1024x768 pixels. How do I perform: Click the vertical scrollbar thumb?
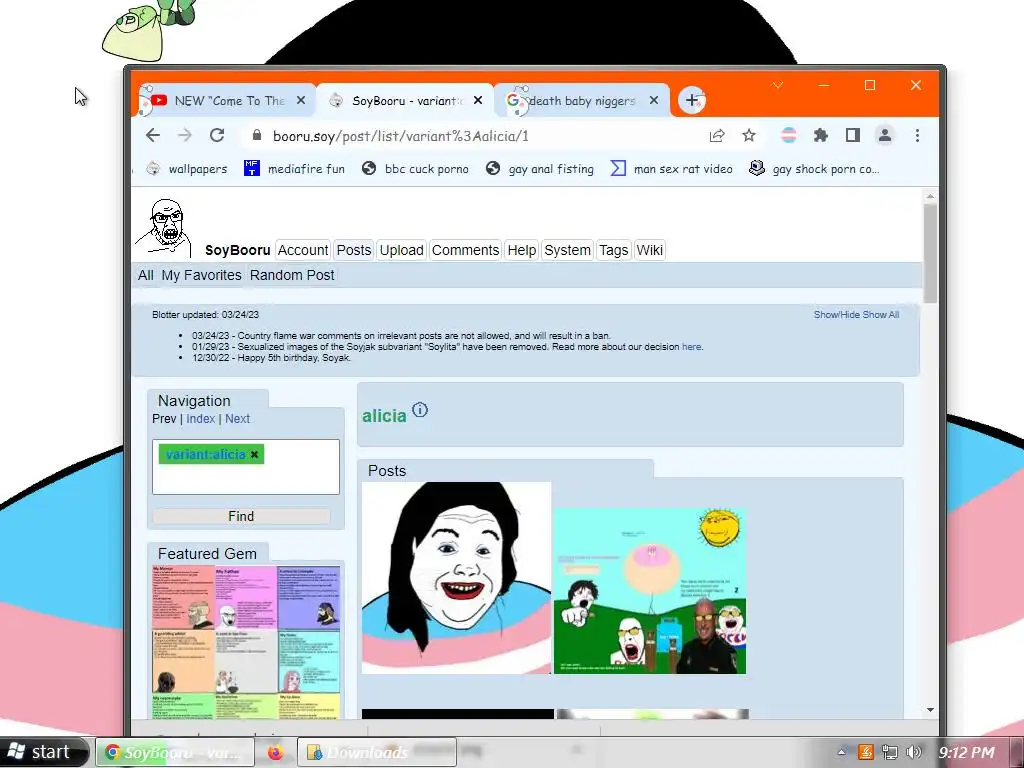930,253
